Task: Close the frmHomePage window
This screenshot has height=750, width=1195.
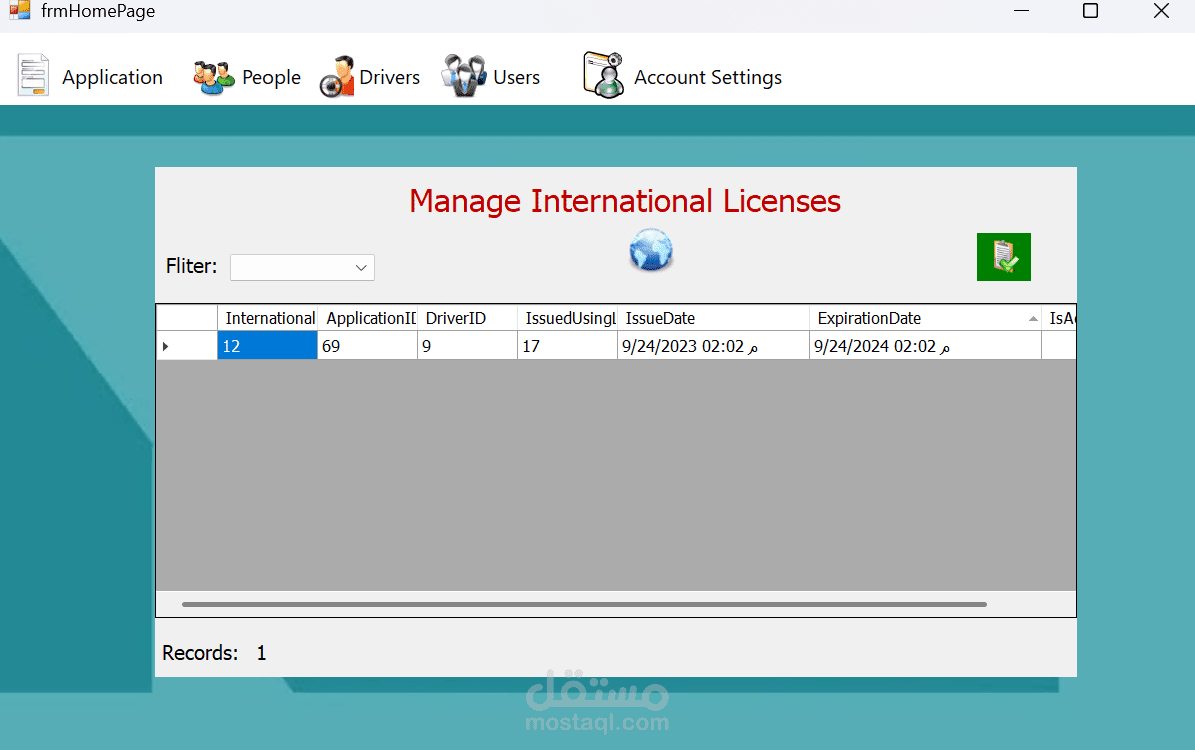Action: pyautogui.click(x=1161, y=11)
